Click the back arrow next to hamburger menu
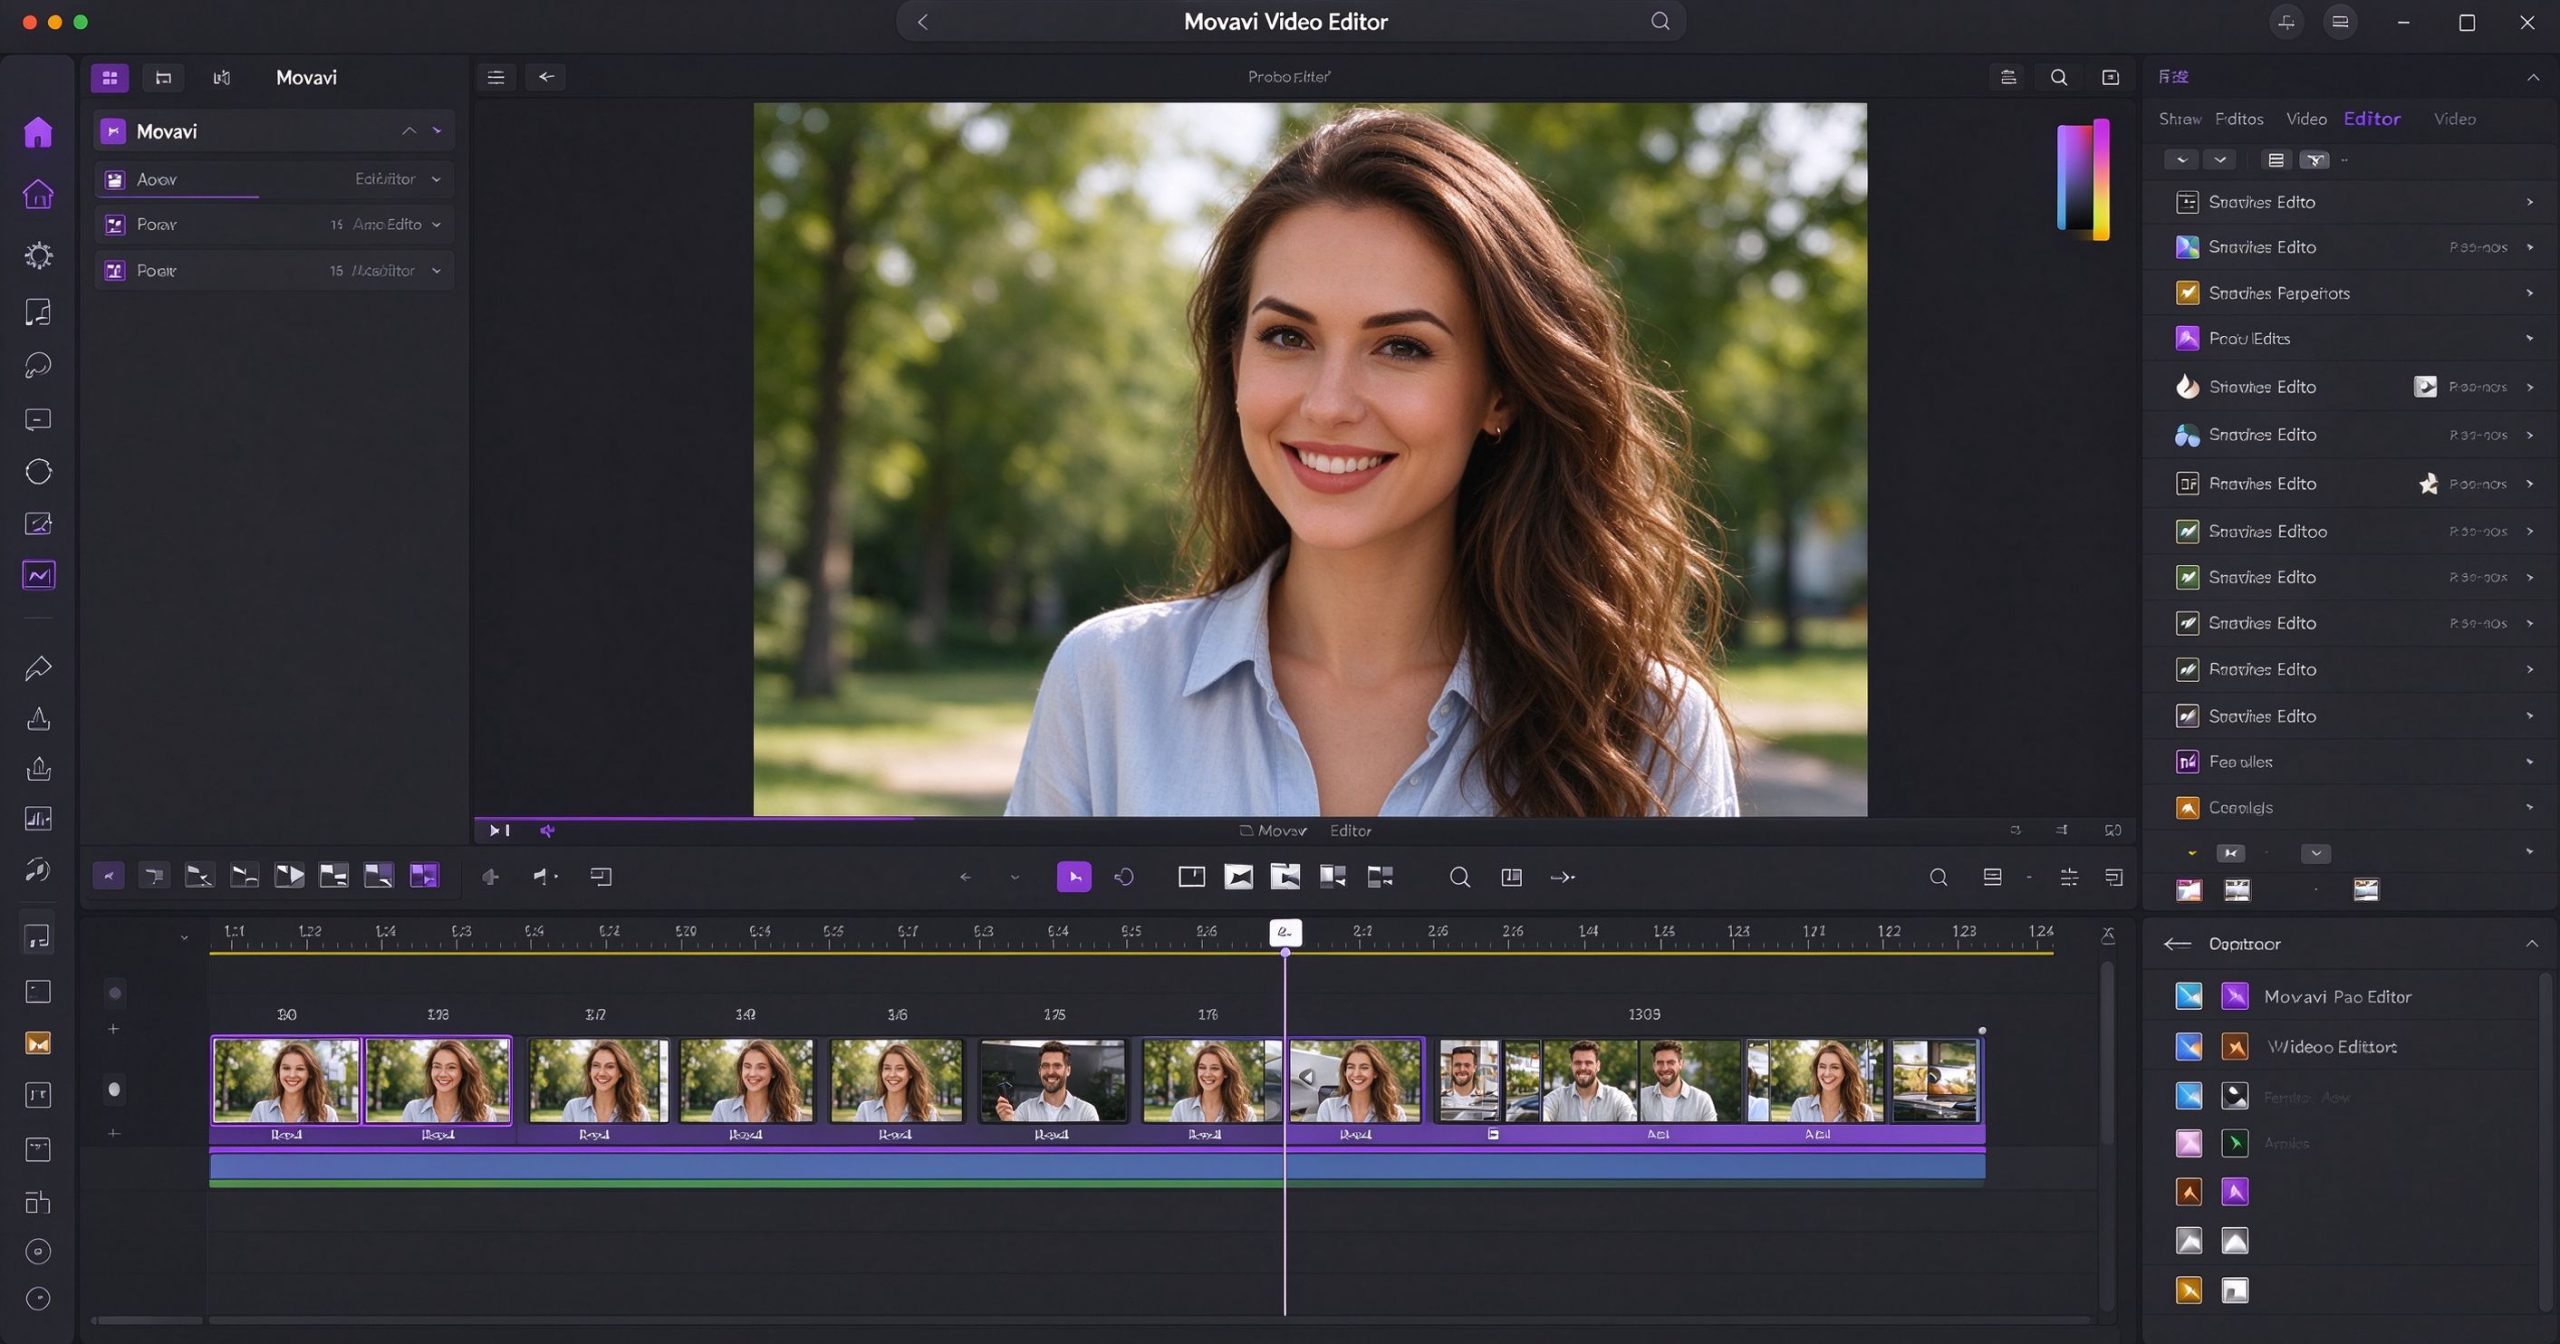 click(x=546, y=77)
